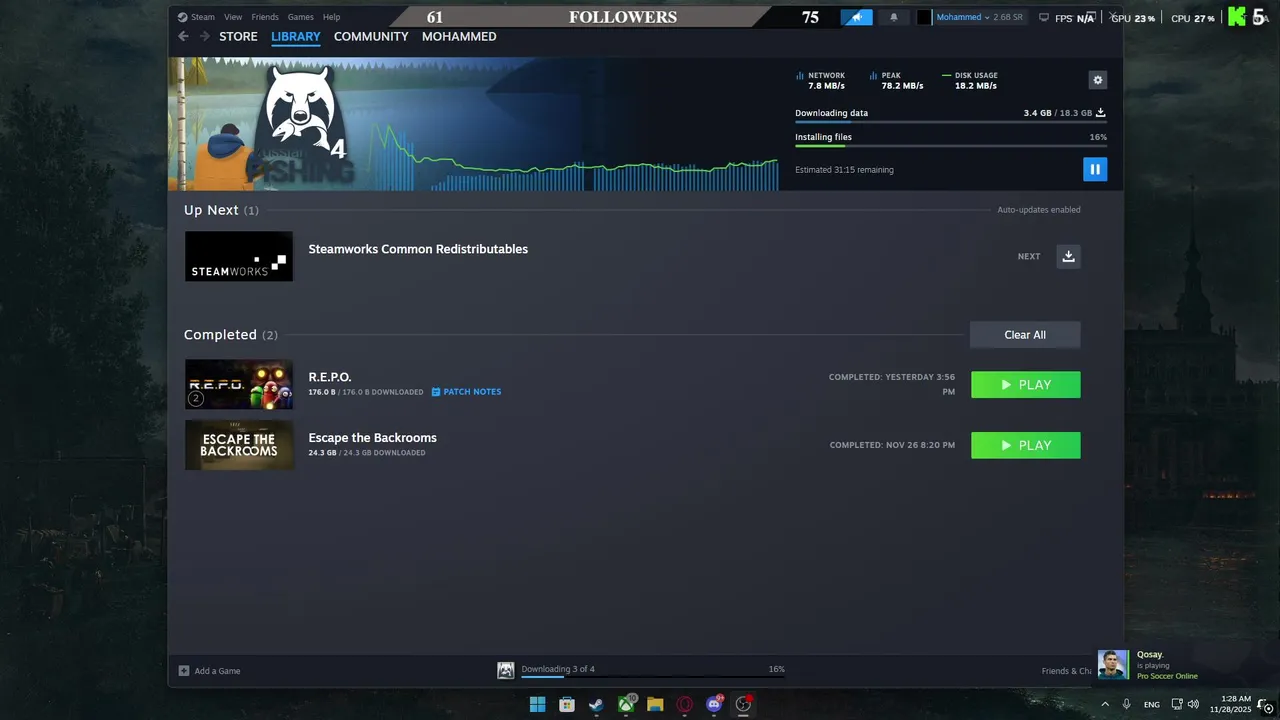Open Discord from the taskbar
The width and height of the screenshot is (1280, 720).
(714, 704)
